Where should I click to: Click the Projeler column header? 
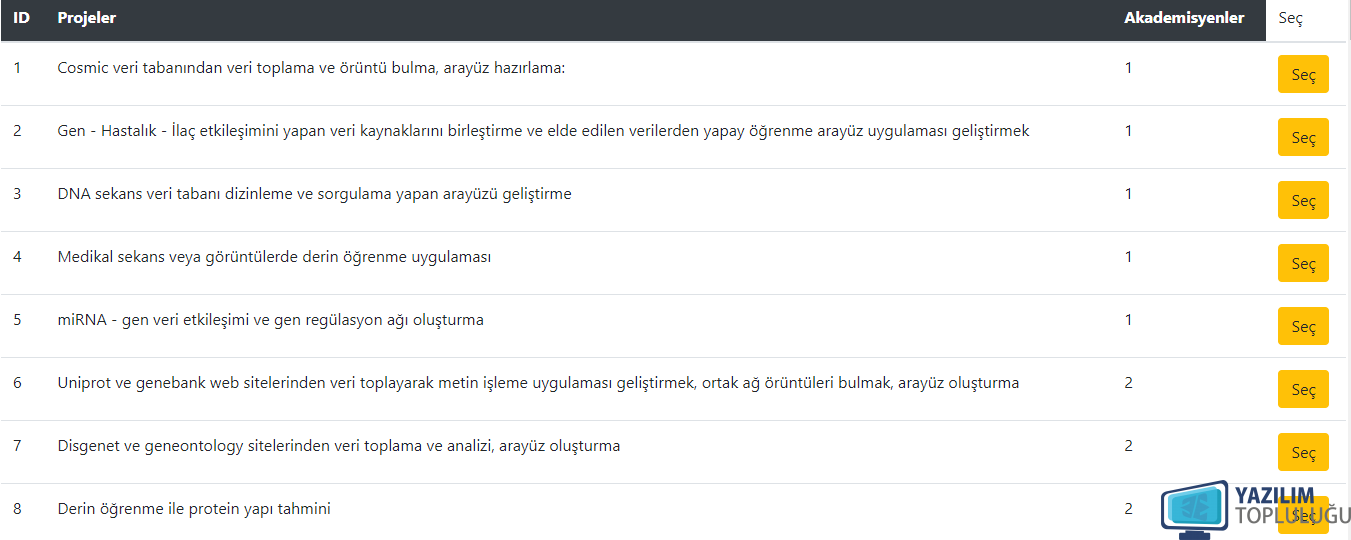pyautogui.click(x=87, y=18)
